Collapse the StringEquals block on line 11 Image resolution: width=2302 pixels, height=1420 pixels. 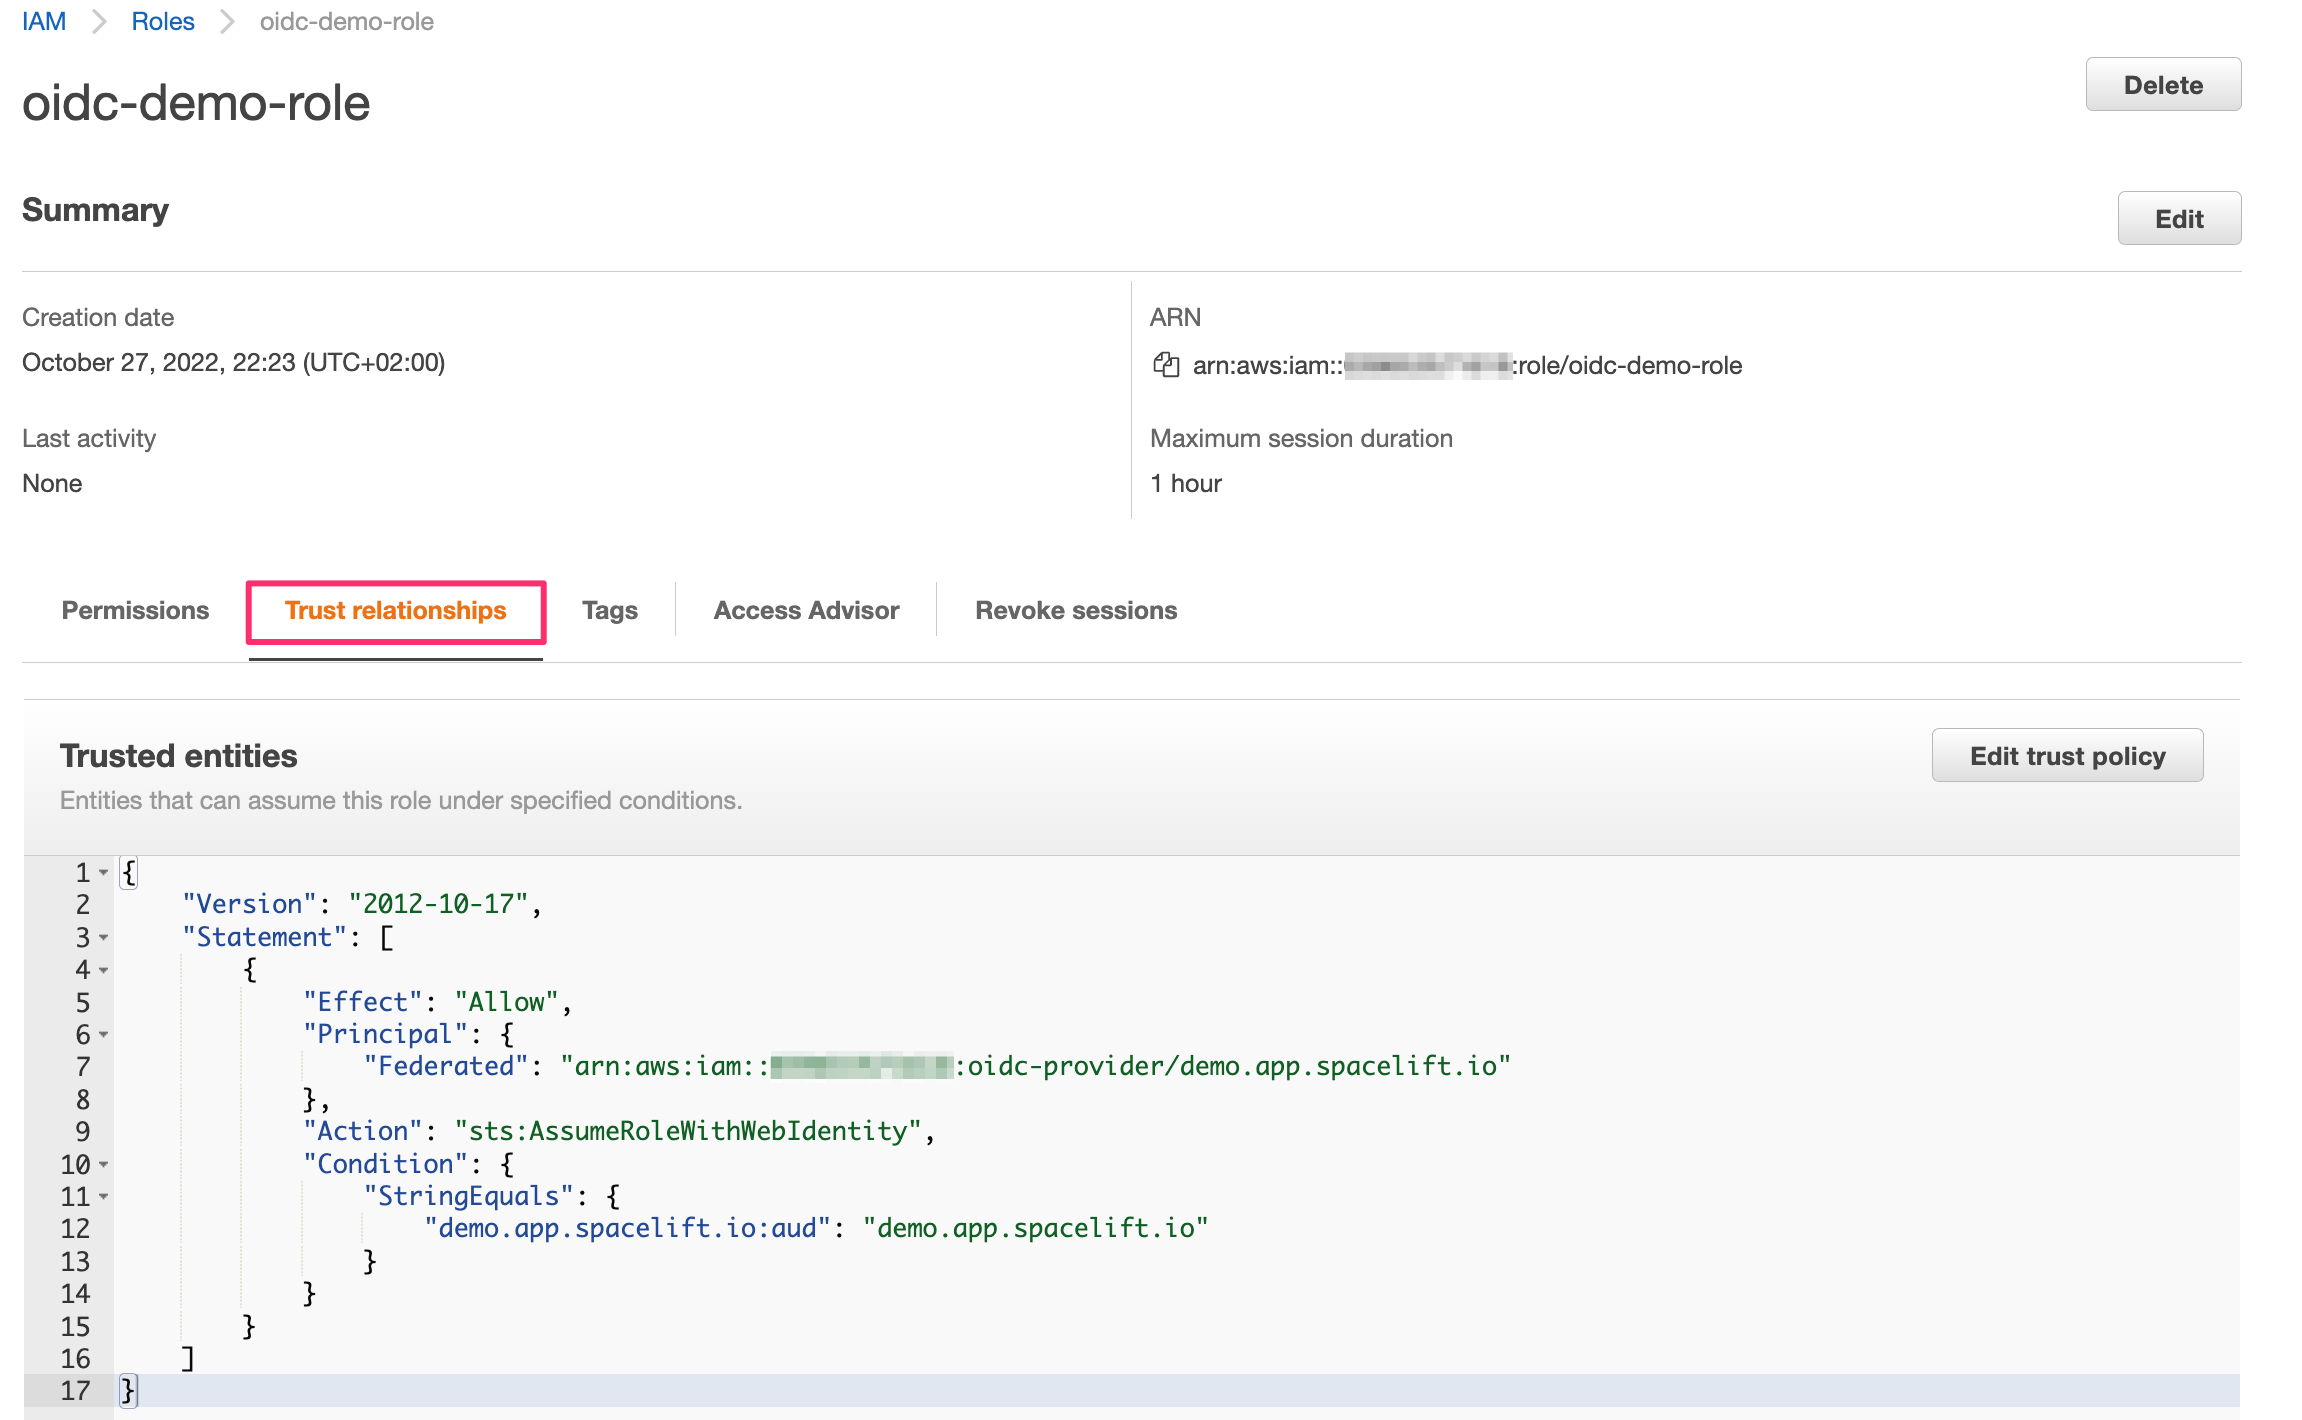(104, 1197)
